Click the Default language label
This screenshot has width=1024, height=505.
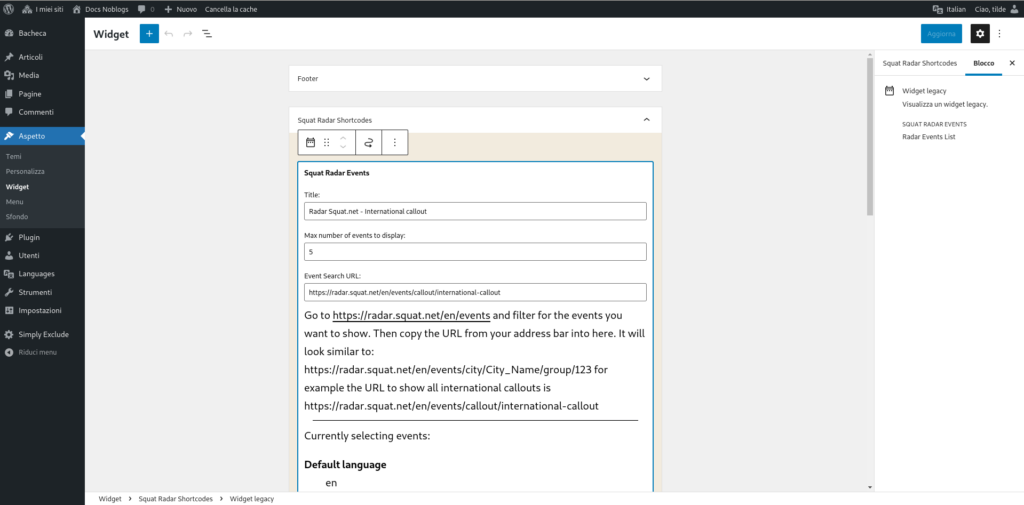[345, 465]
